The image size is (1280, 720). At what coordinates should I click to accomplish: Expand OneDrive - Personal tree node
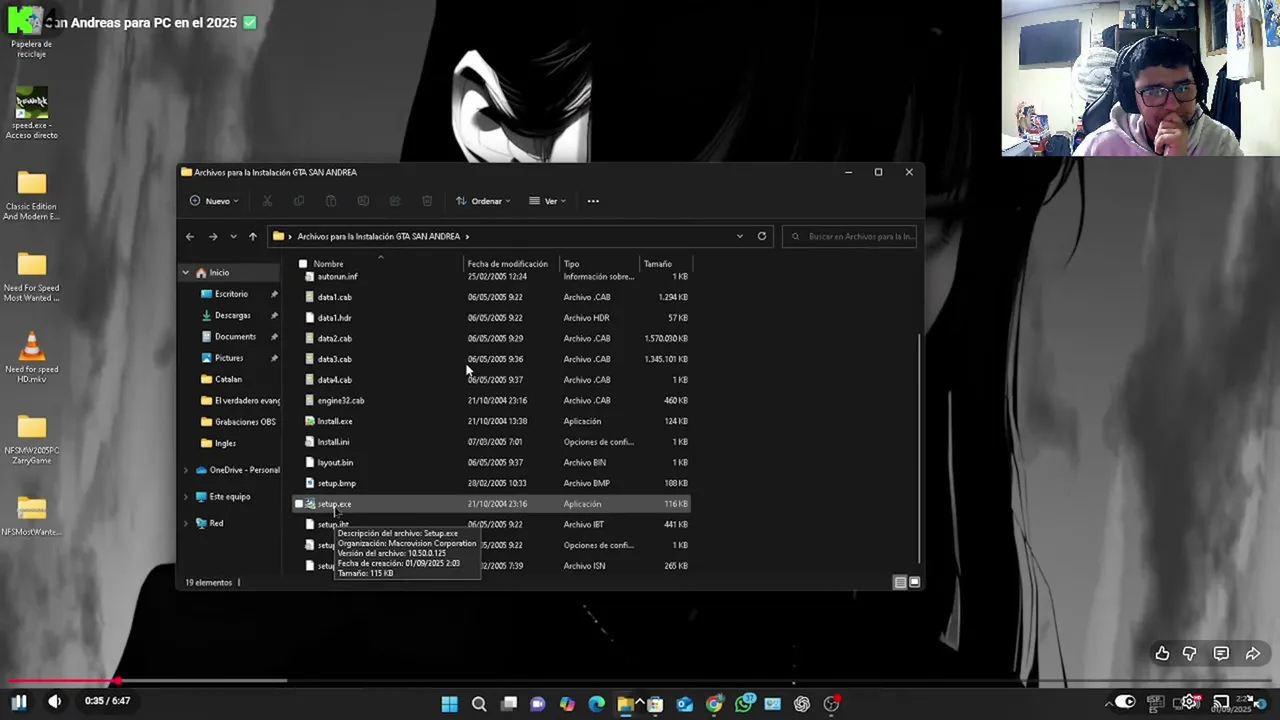pyautogui.click(x=185, y=470)
